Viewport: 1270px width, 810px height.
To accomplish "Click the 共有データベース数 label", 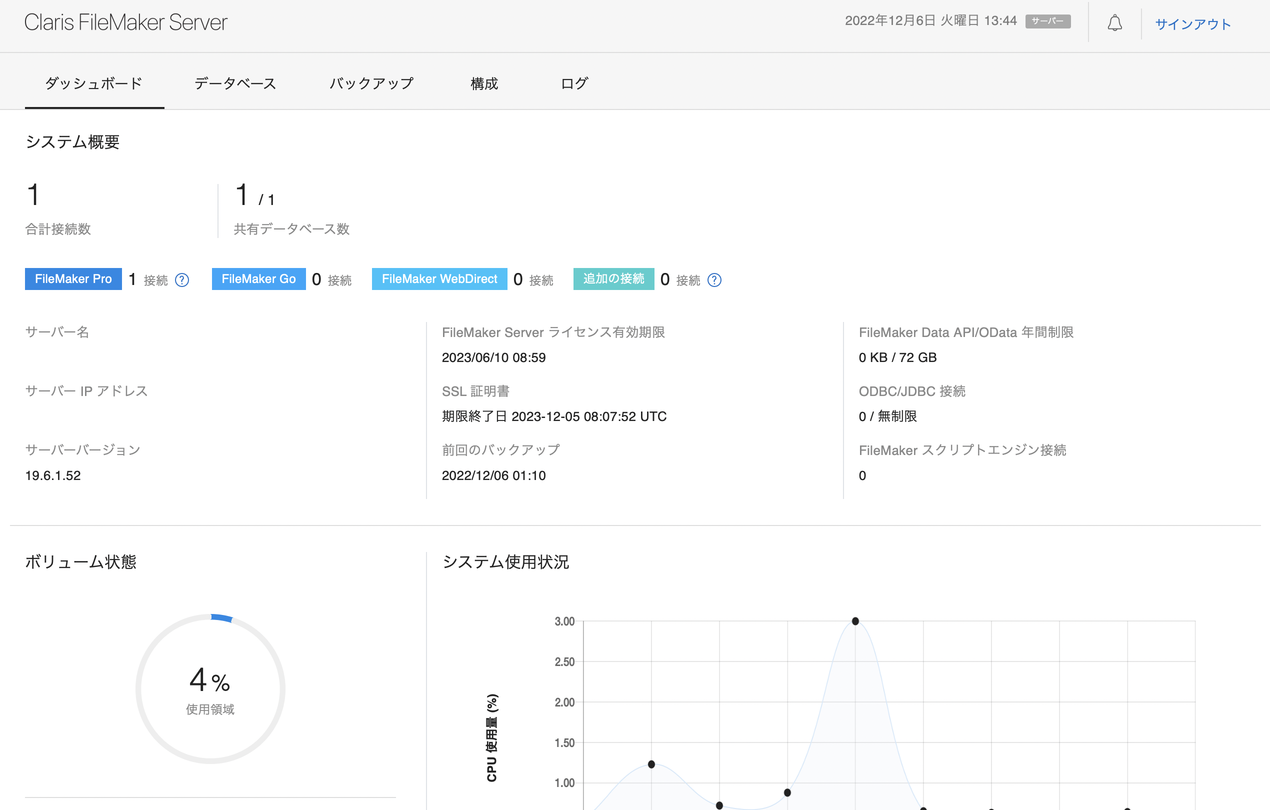I will click(292, 229).
